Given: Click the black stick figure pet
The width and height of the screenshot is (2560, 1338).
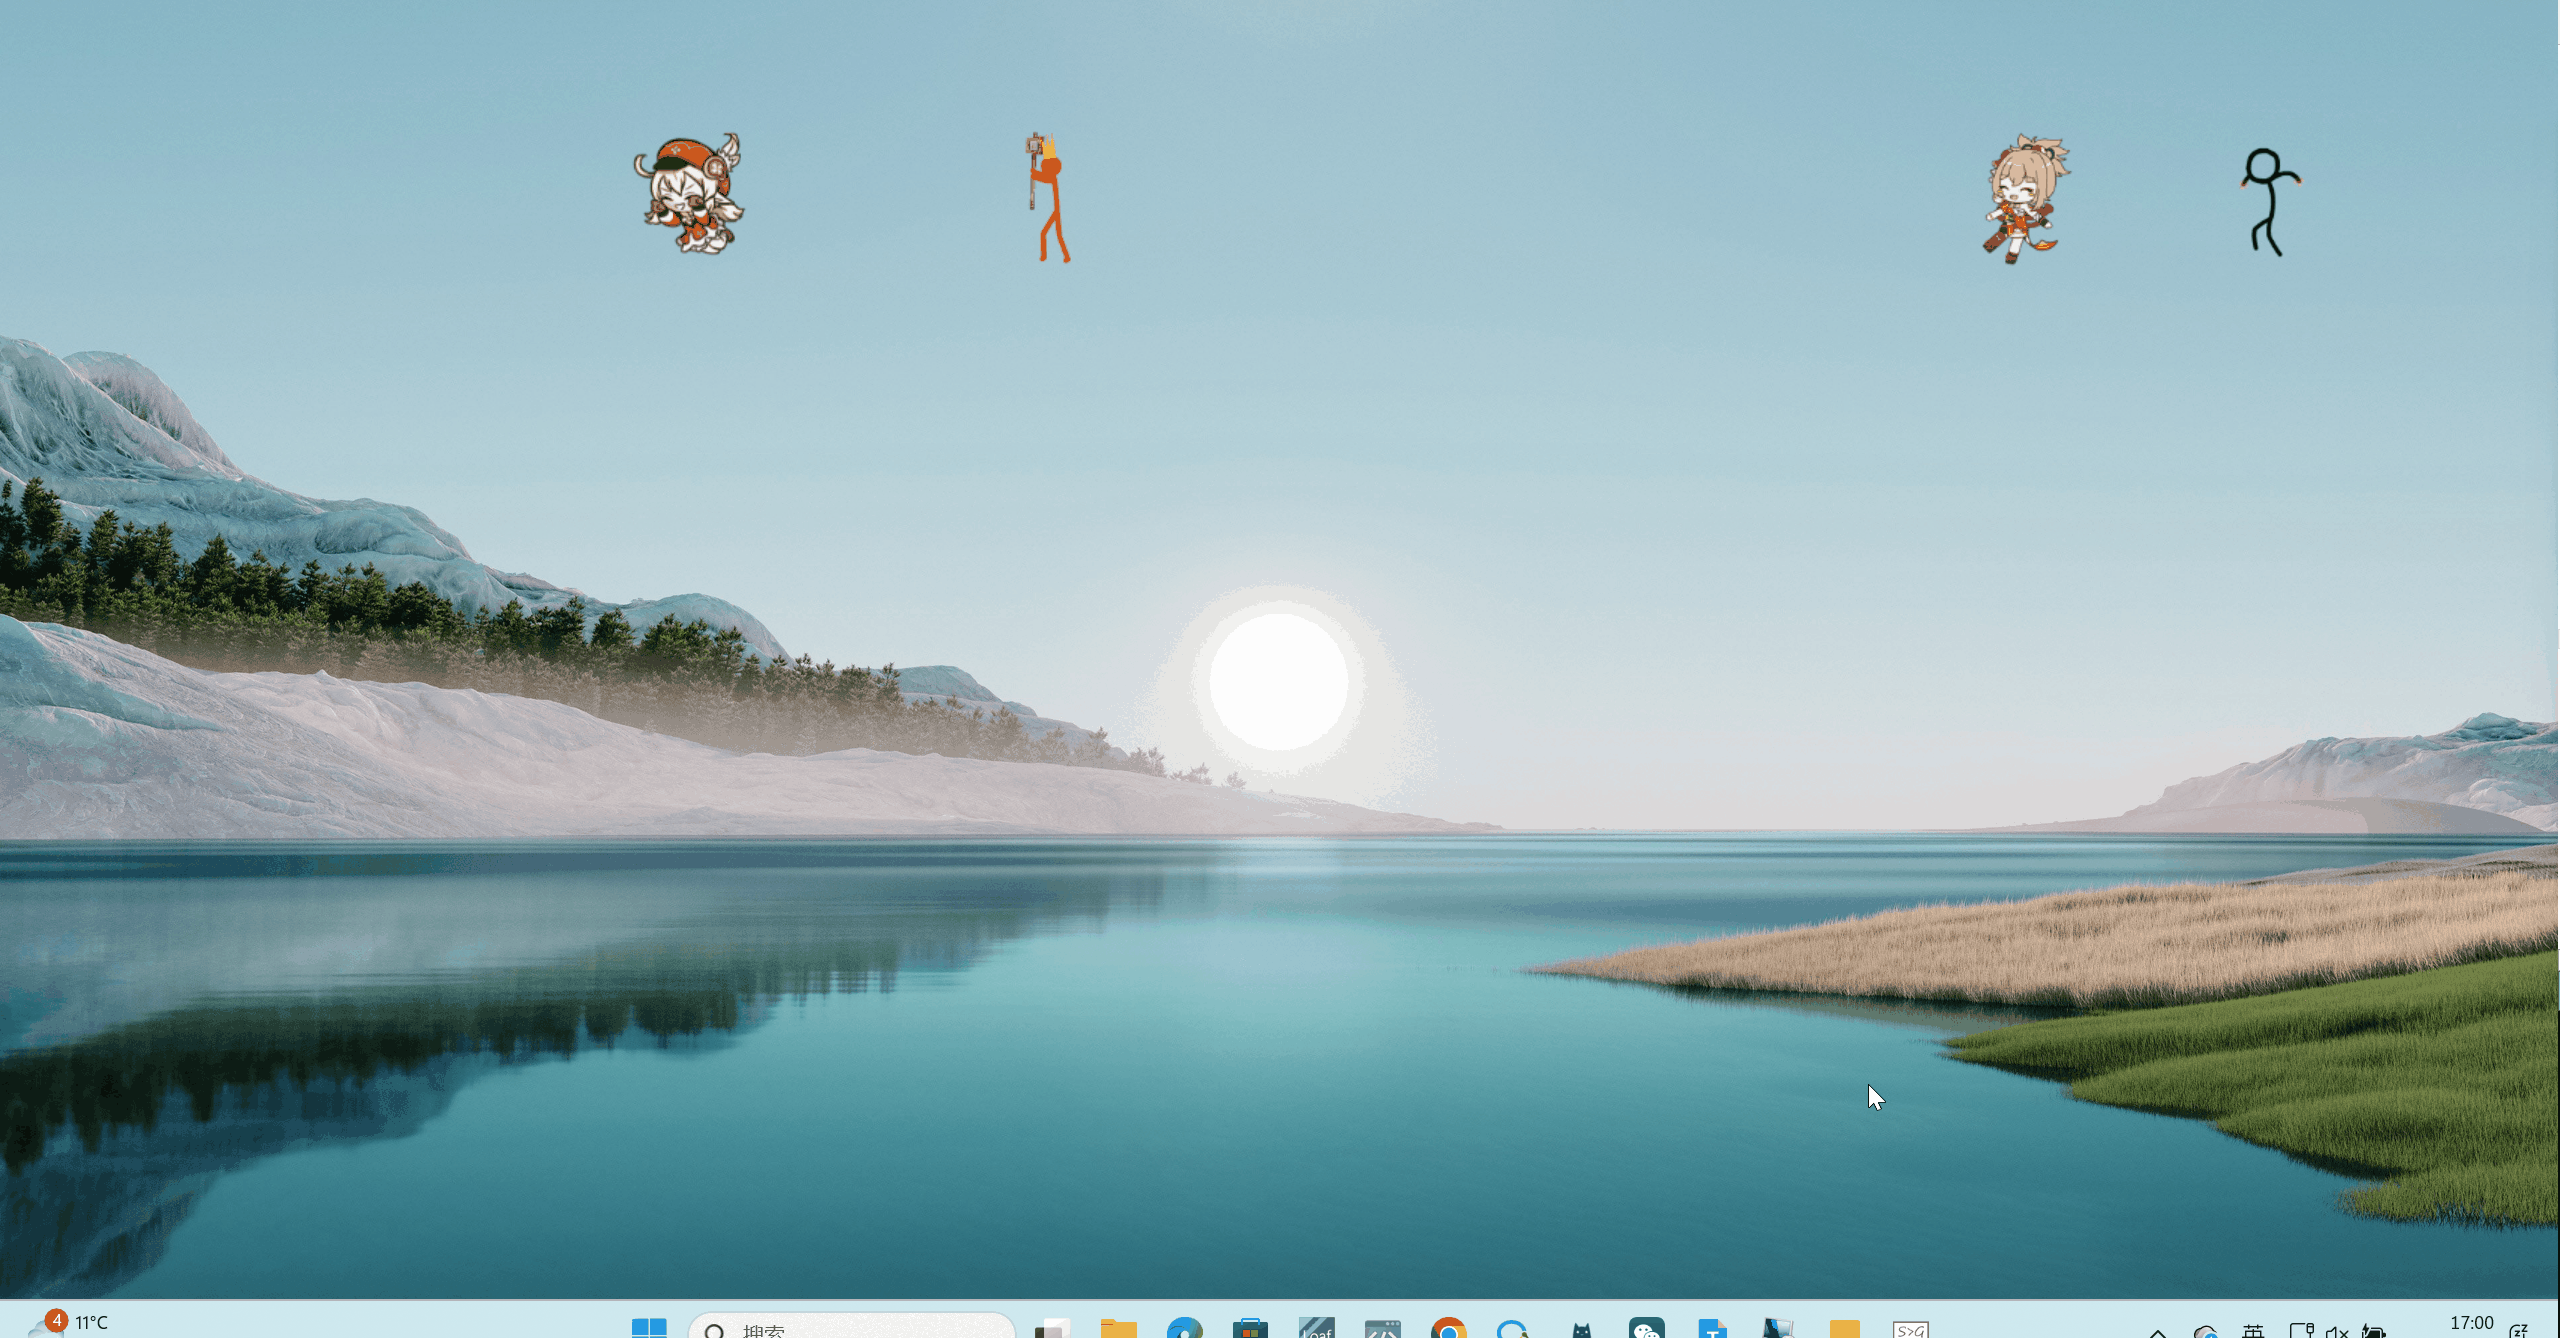Looking at the screenshot, I should pyautogui.click(x=2268, y=202).
